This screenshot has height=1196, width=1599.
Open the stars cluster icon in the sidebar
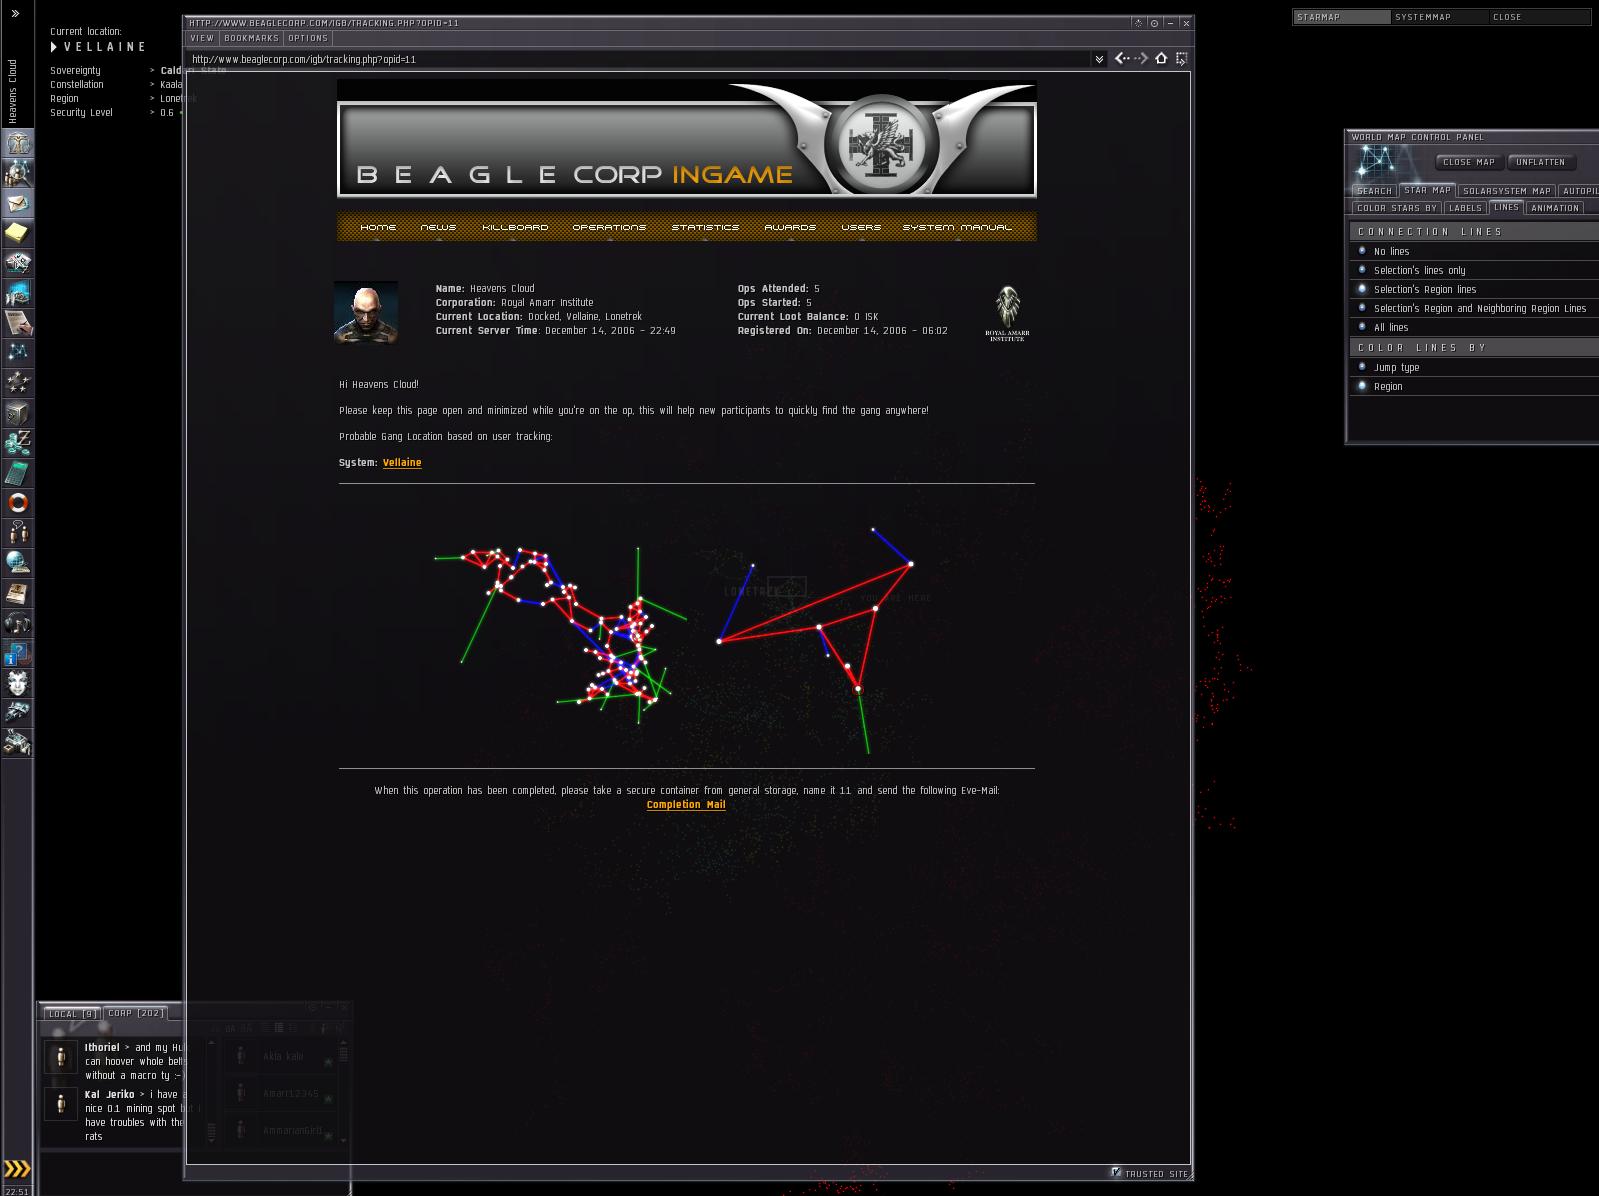point(18,383)
